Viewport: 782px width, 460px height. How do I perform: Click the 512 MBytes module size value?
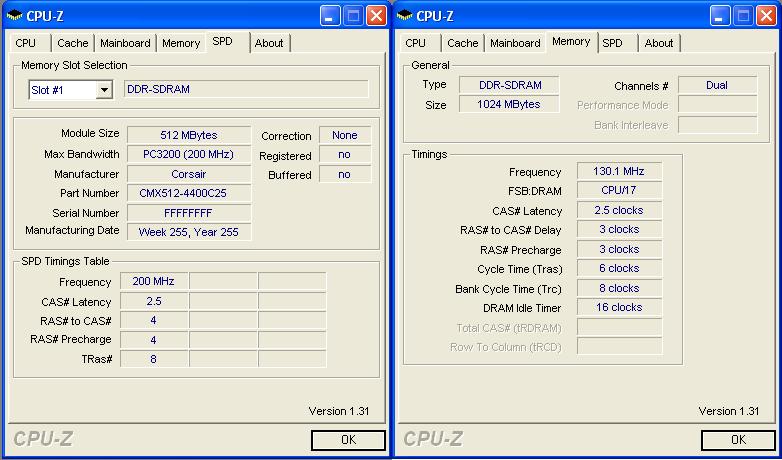[x=189, y=135]
